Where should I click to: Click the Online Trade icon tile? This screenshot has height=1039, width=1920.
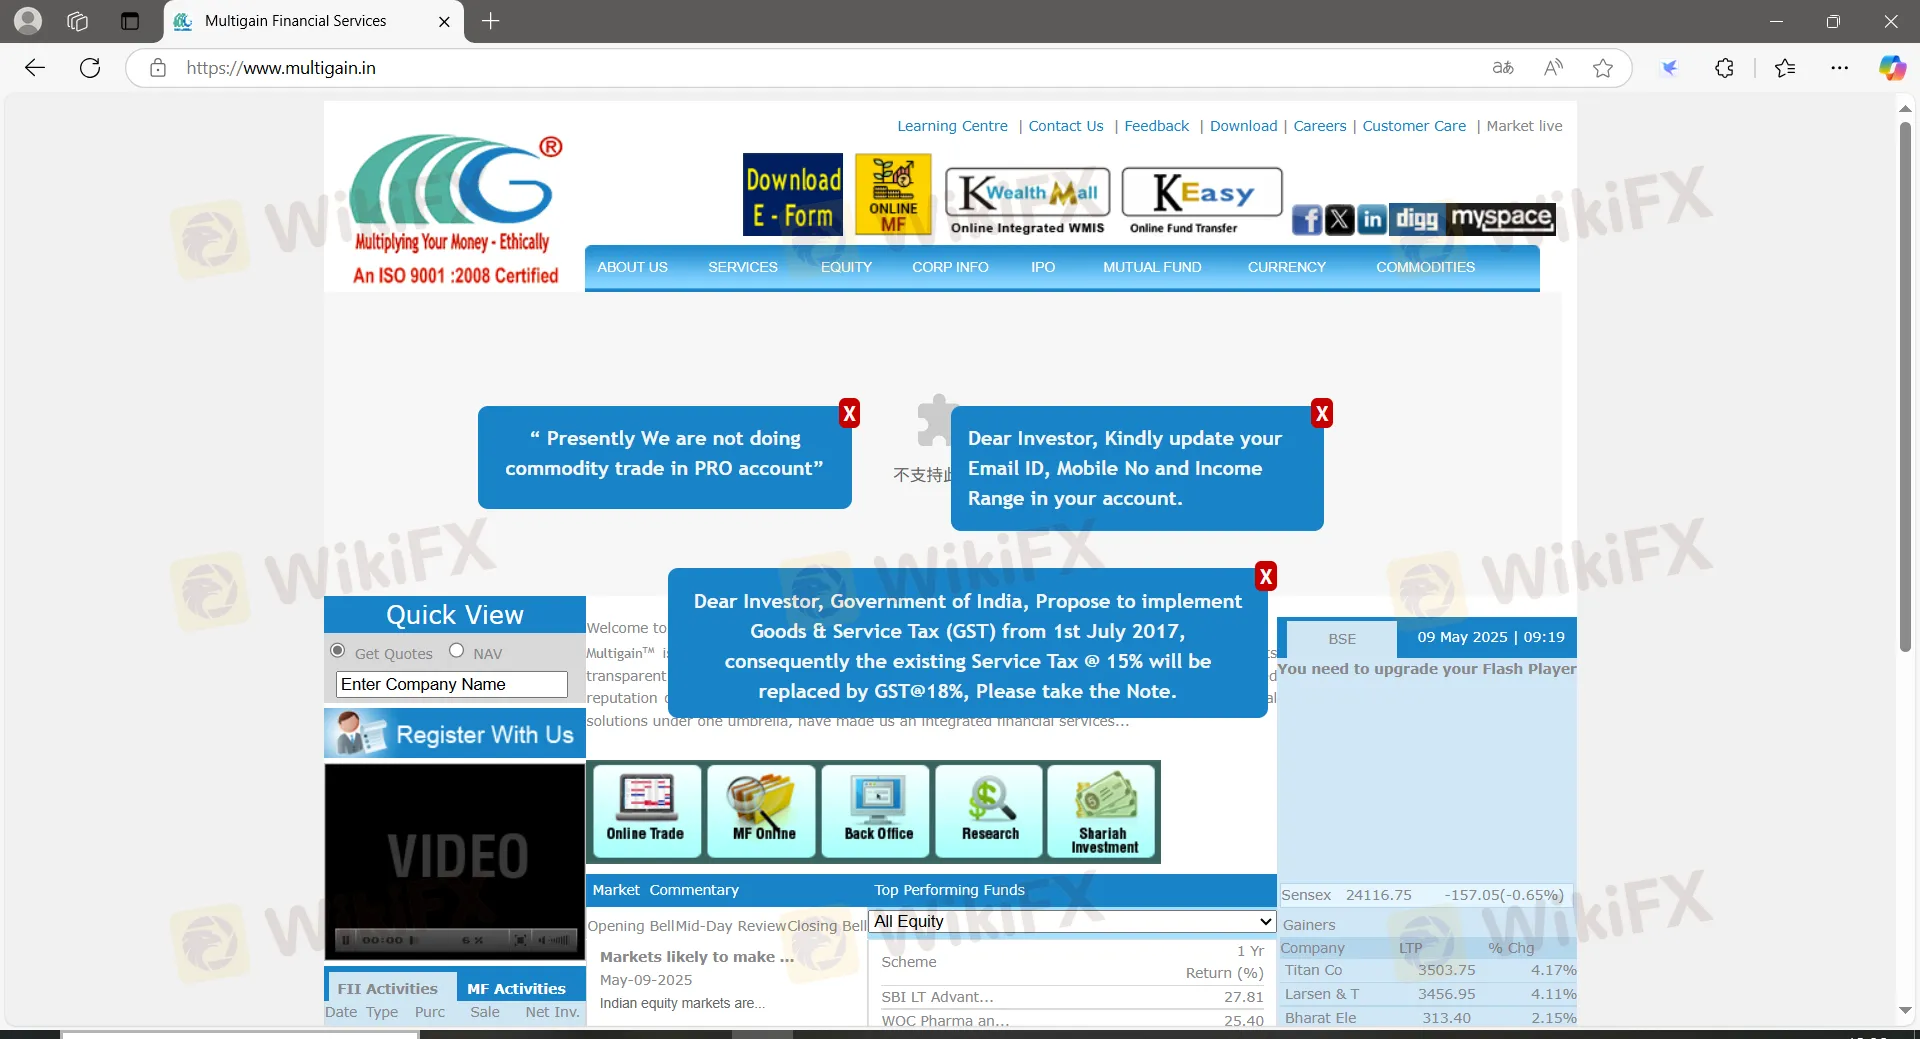point(646,811)
